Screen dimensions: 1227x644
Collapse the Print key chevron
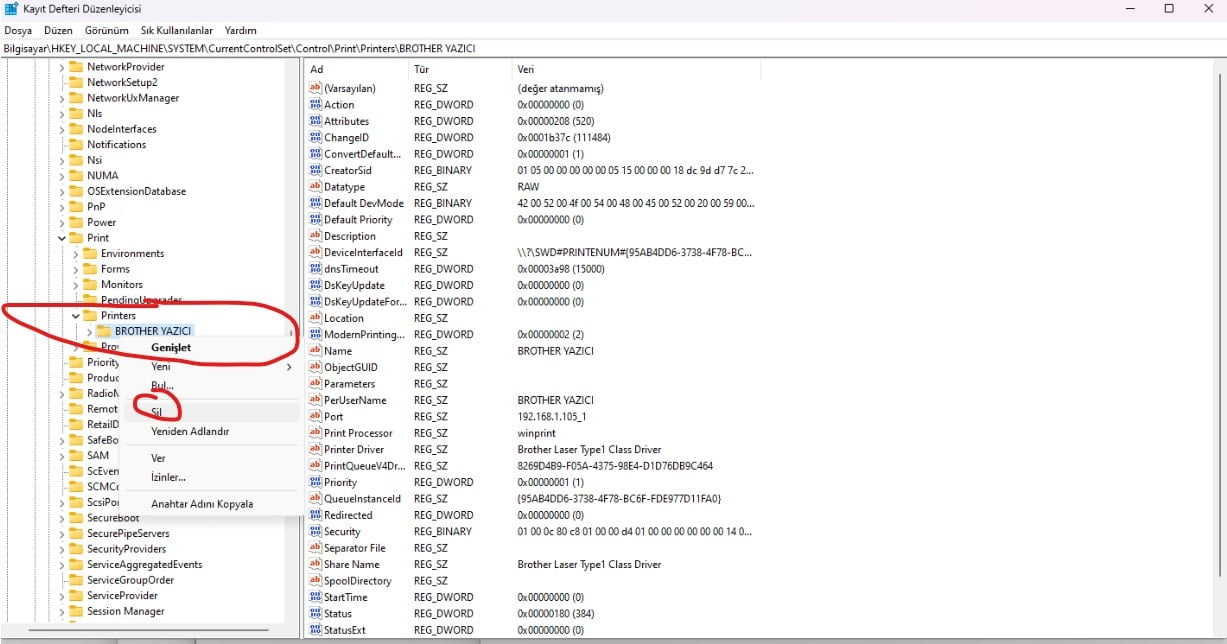(x=62, y=238)
